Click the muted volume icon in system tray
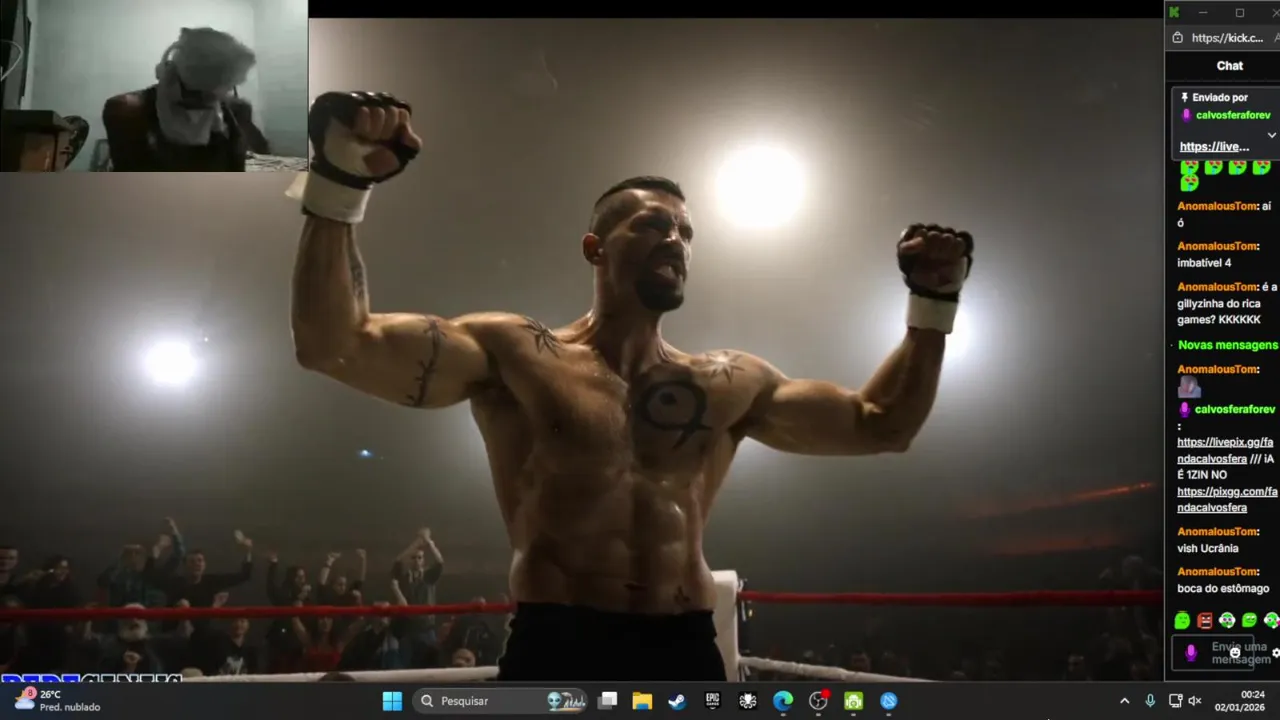 [1194, 701]
